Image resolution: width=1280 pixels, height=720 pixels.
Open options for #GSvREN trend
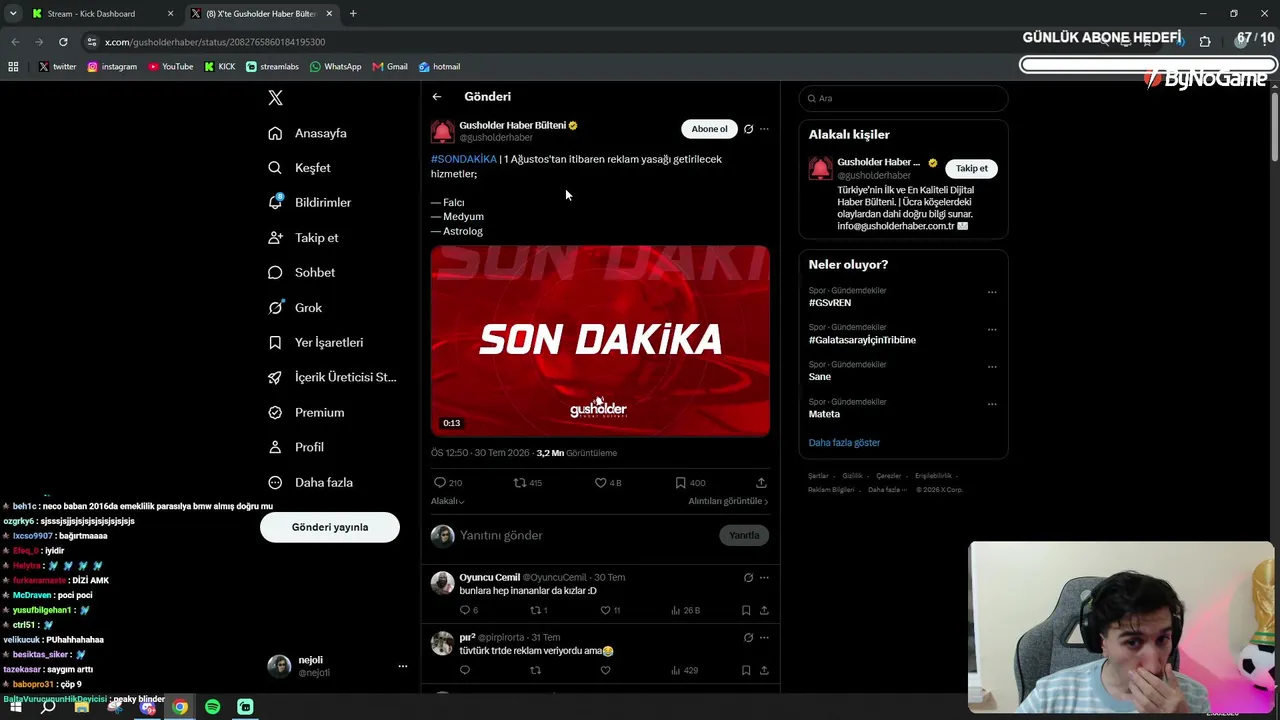tap(992, 293)
